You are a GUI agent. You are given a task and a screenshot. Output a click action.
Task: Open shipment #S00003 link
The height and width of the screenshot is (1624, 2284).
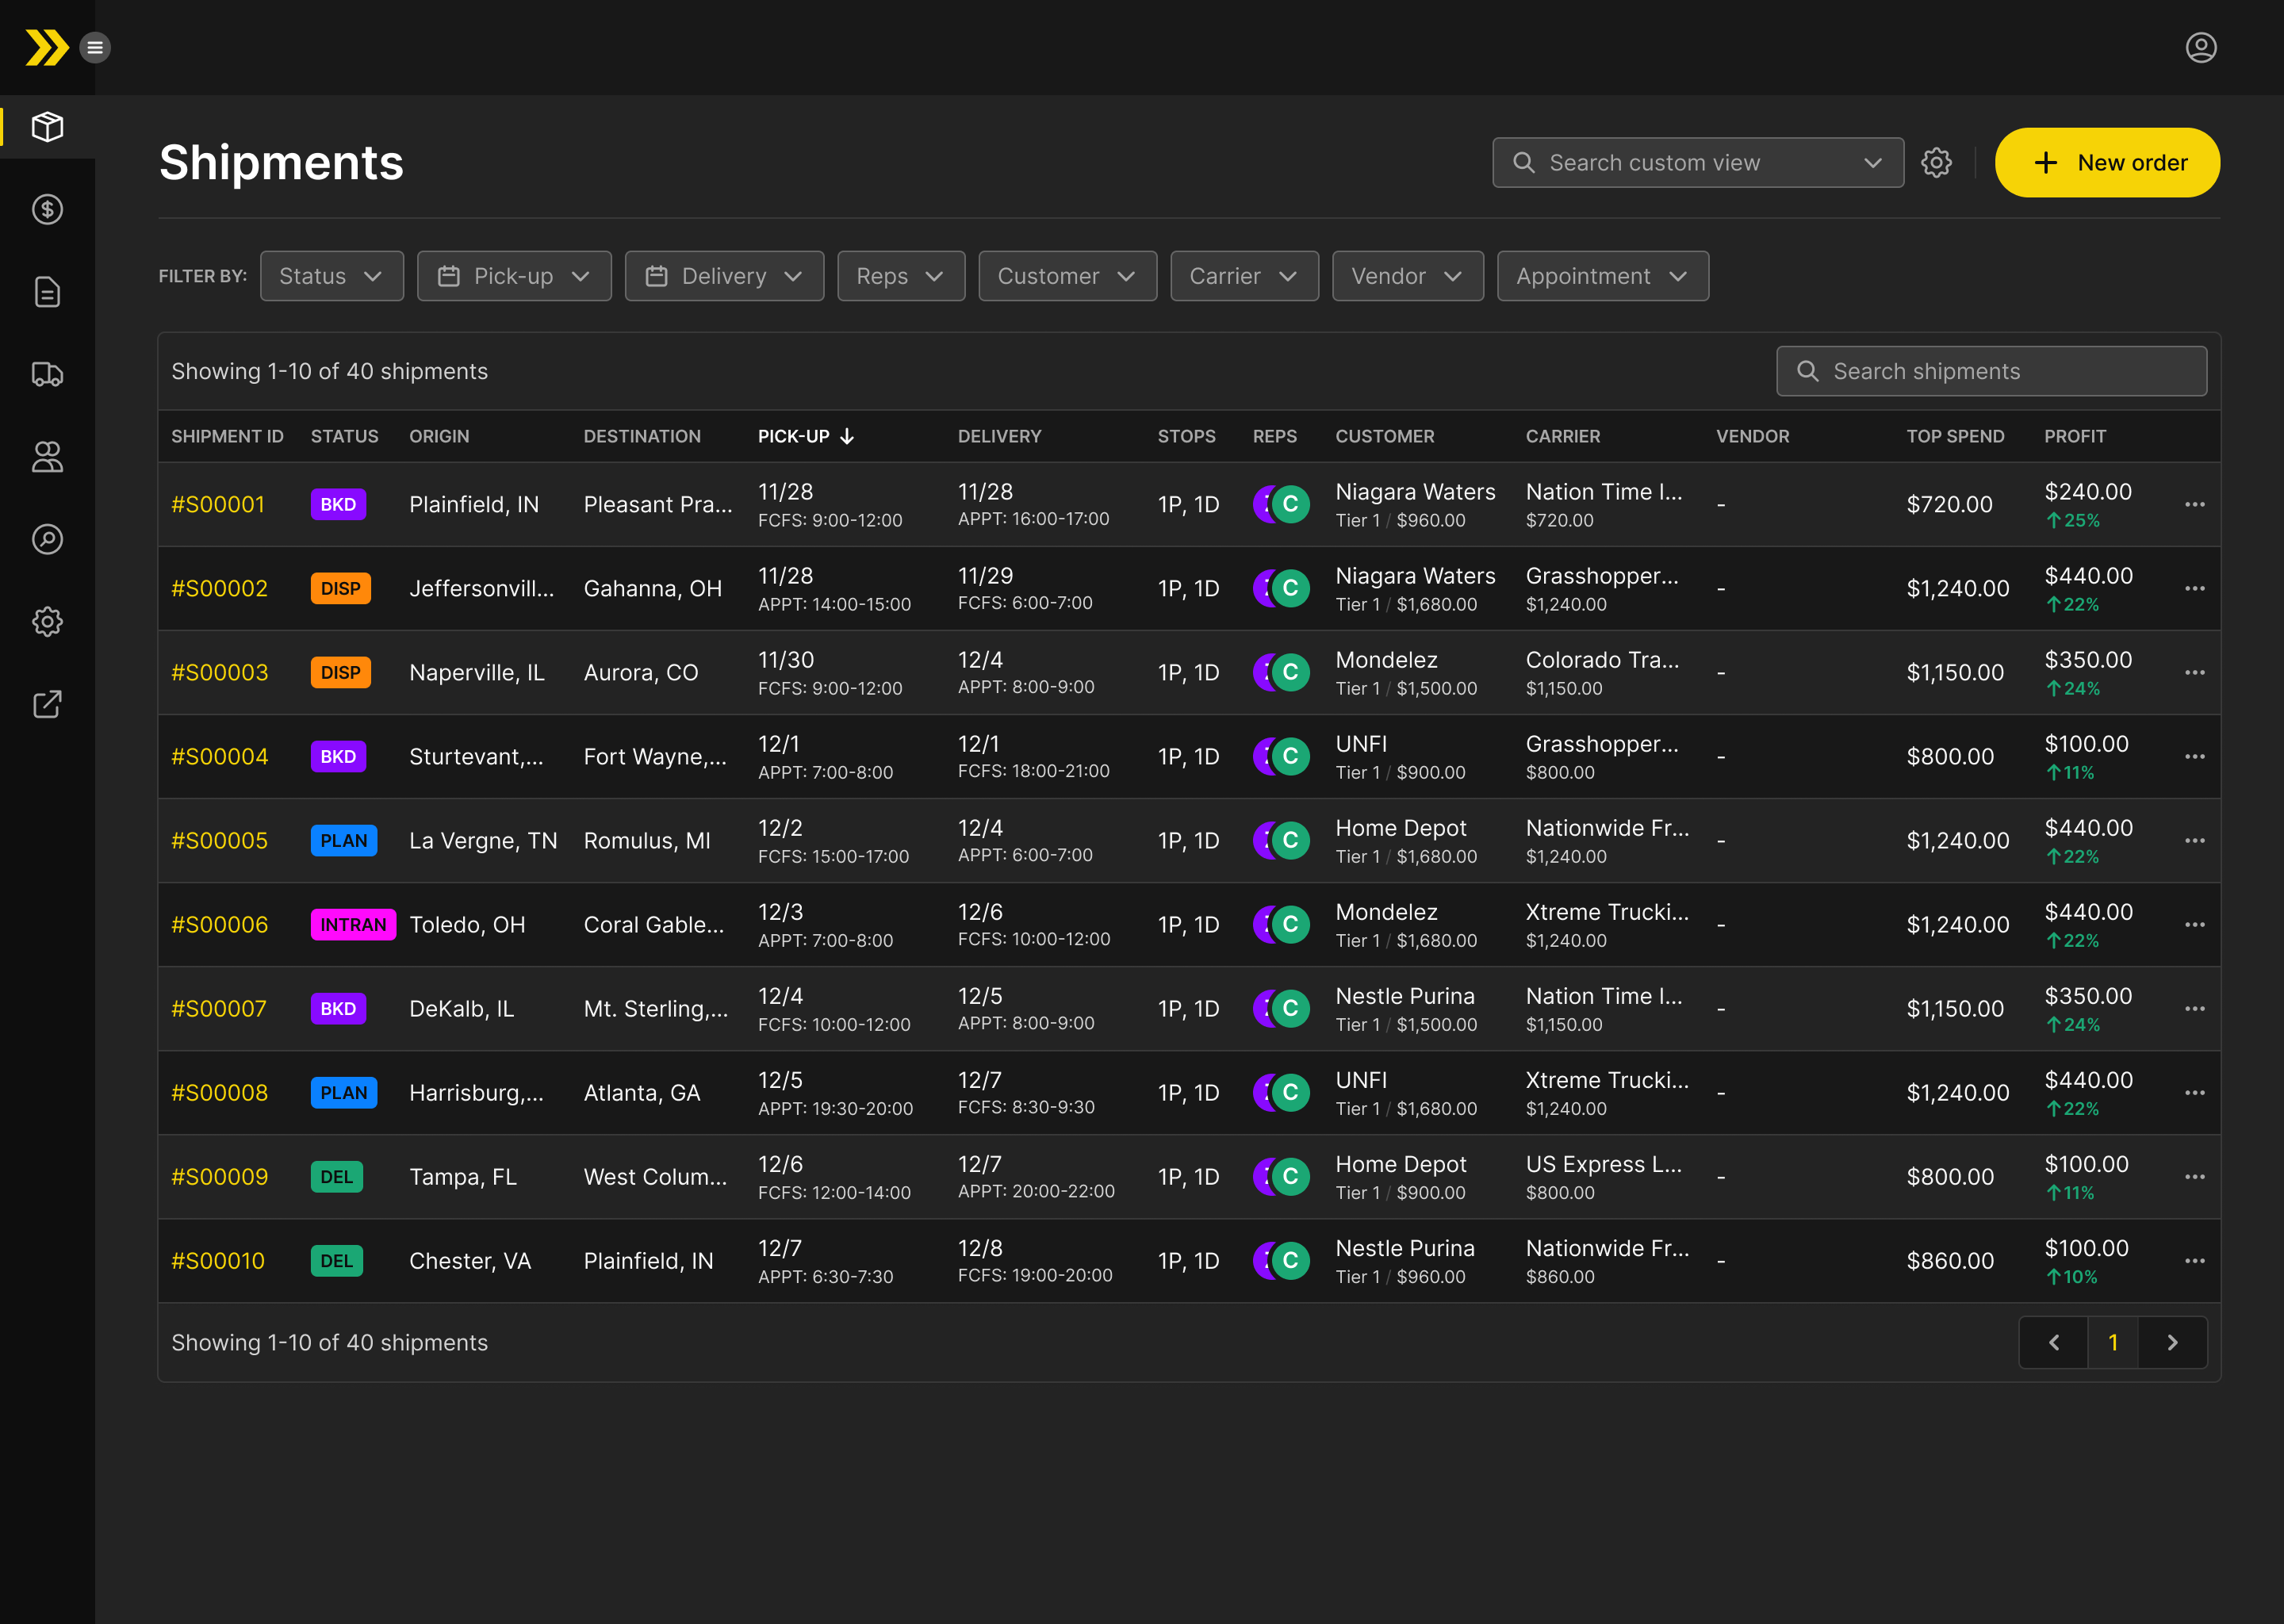[220, 673]
